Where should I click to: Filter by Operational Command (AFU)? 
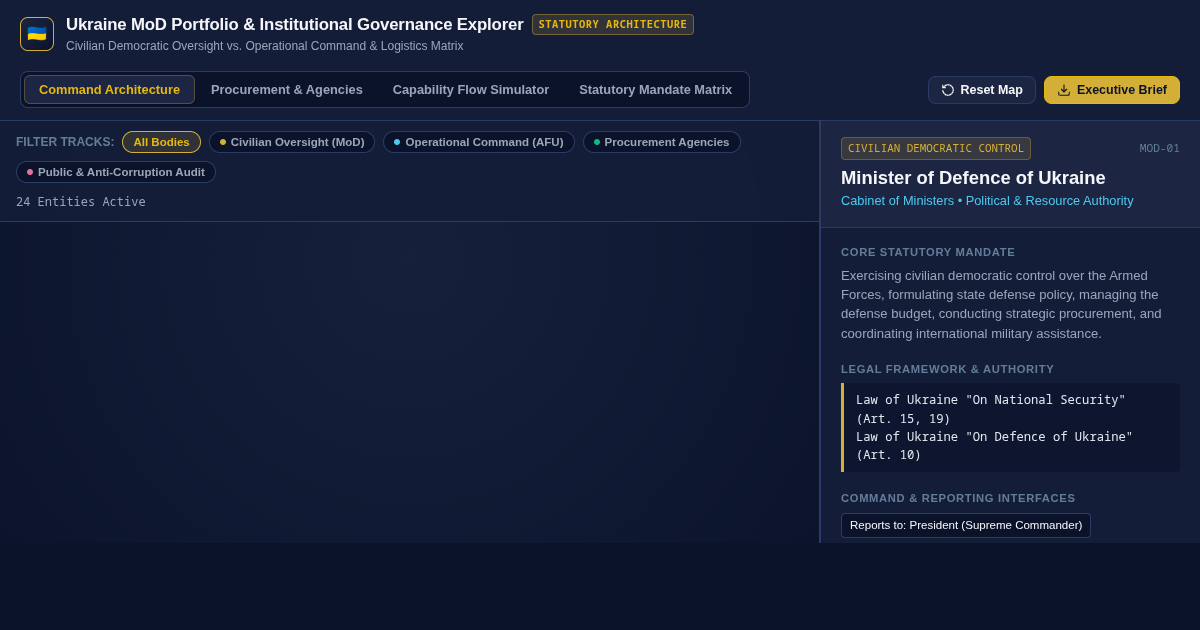point(479,142)
